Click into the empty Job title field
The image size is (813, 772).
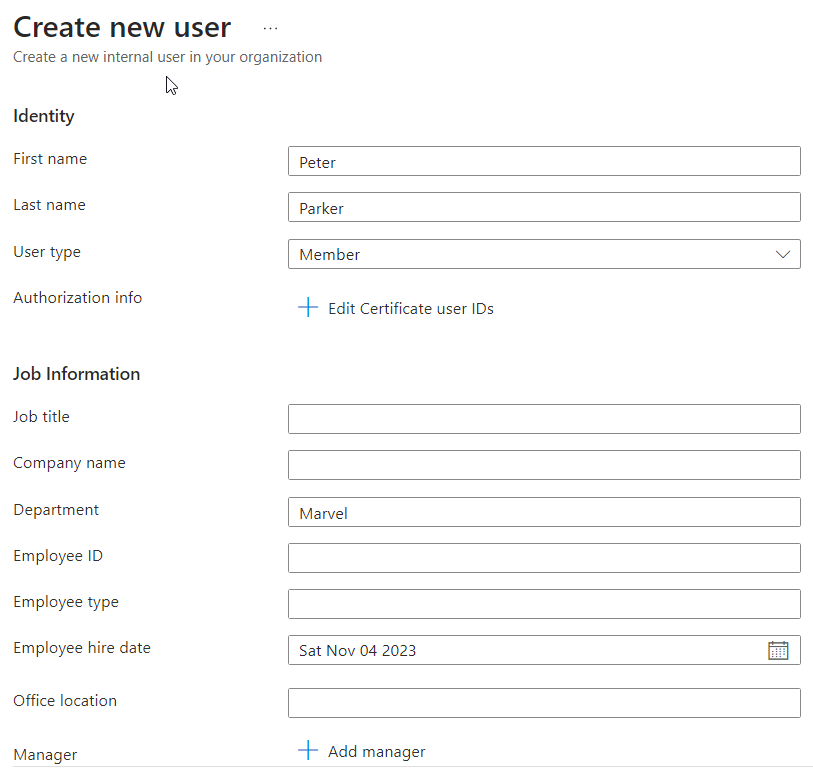(543, 419)
